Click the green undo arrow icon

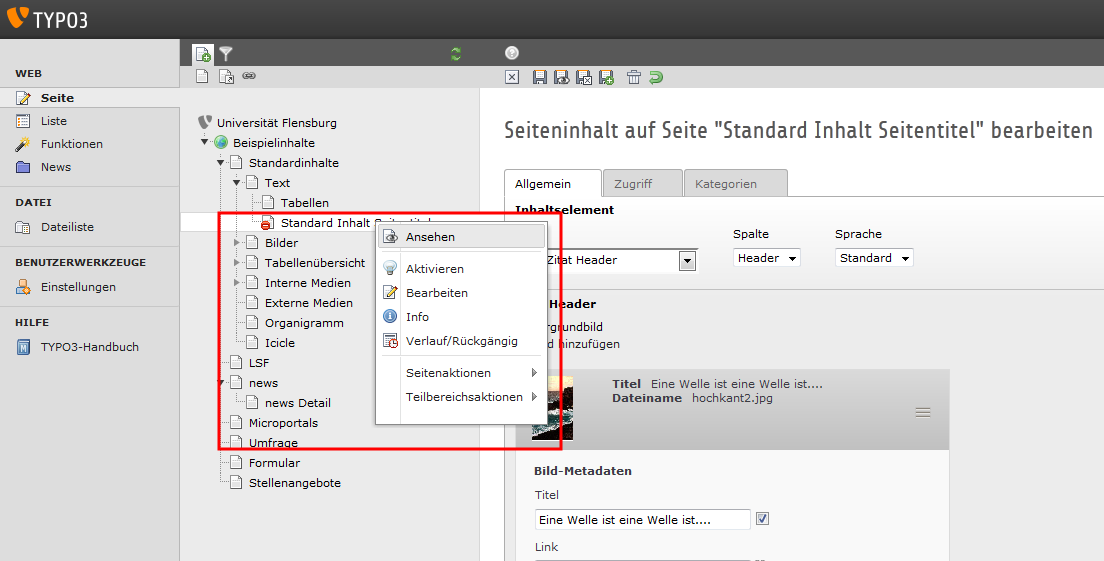655,77
